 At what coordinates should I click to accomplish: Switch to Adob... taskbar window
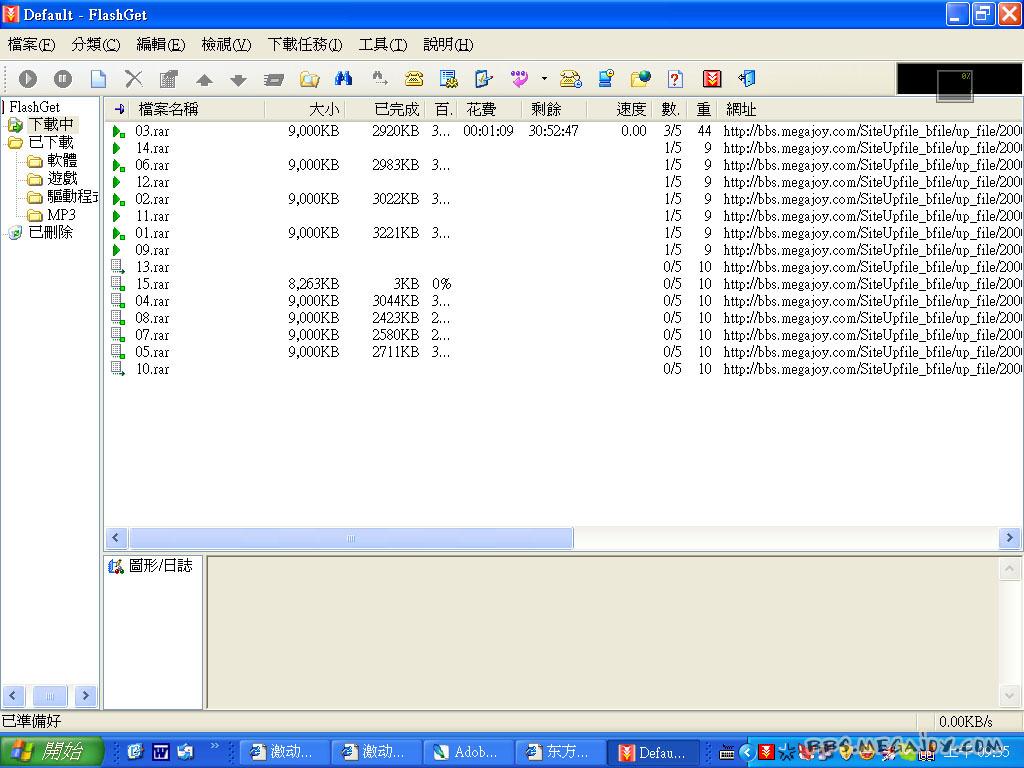(468, 752)
